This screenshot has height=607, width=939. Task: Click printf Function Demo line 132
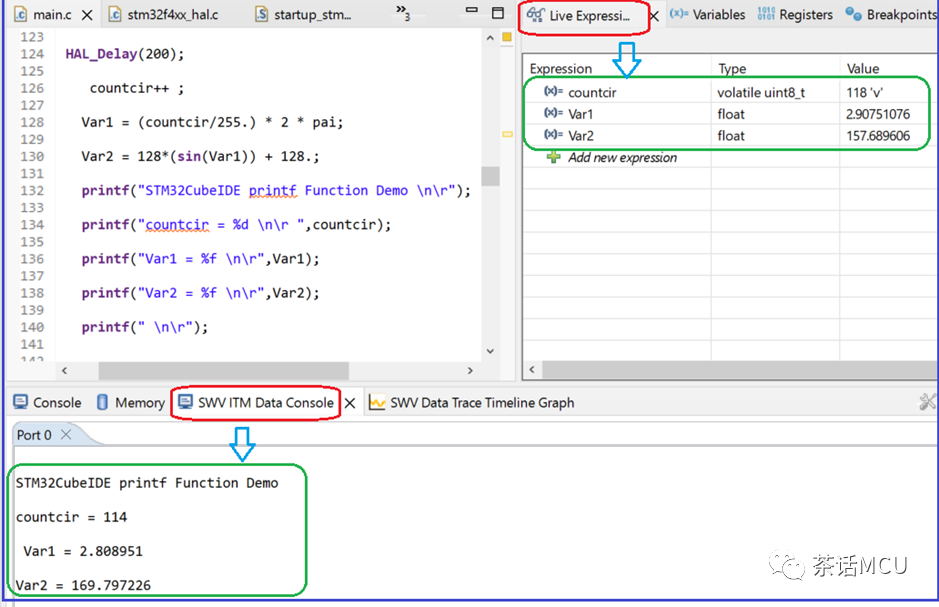tap(276, 190)
